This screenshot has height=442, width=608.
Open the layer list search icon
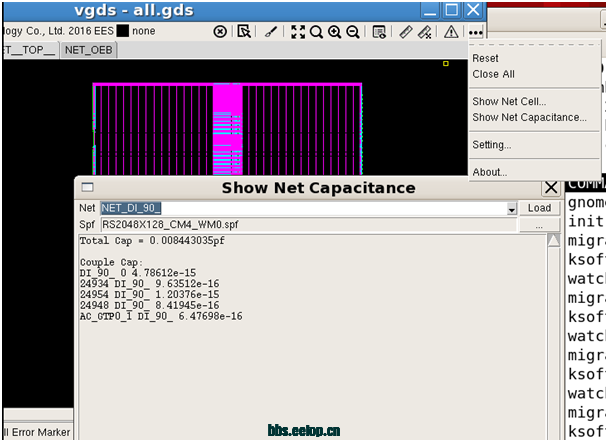click(379, 32)
